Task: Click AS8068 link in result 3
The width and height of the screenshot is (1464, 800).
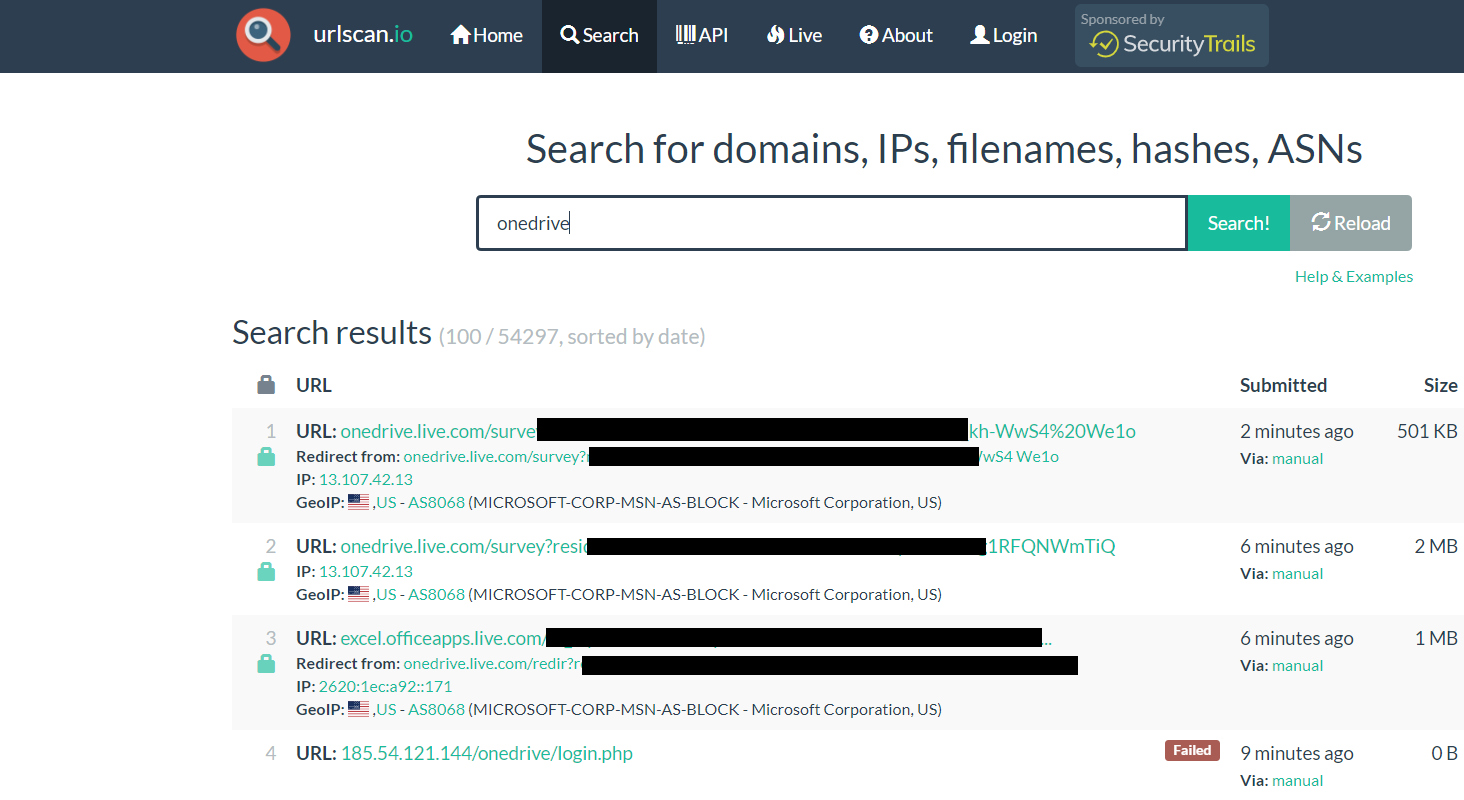Action: click(x=437, y=709)
